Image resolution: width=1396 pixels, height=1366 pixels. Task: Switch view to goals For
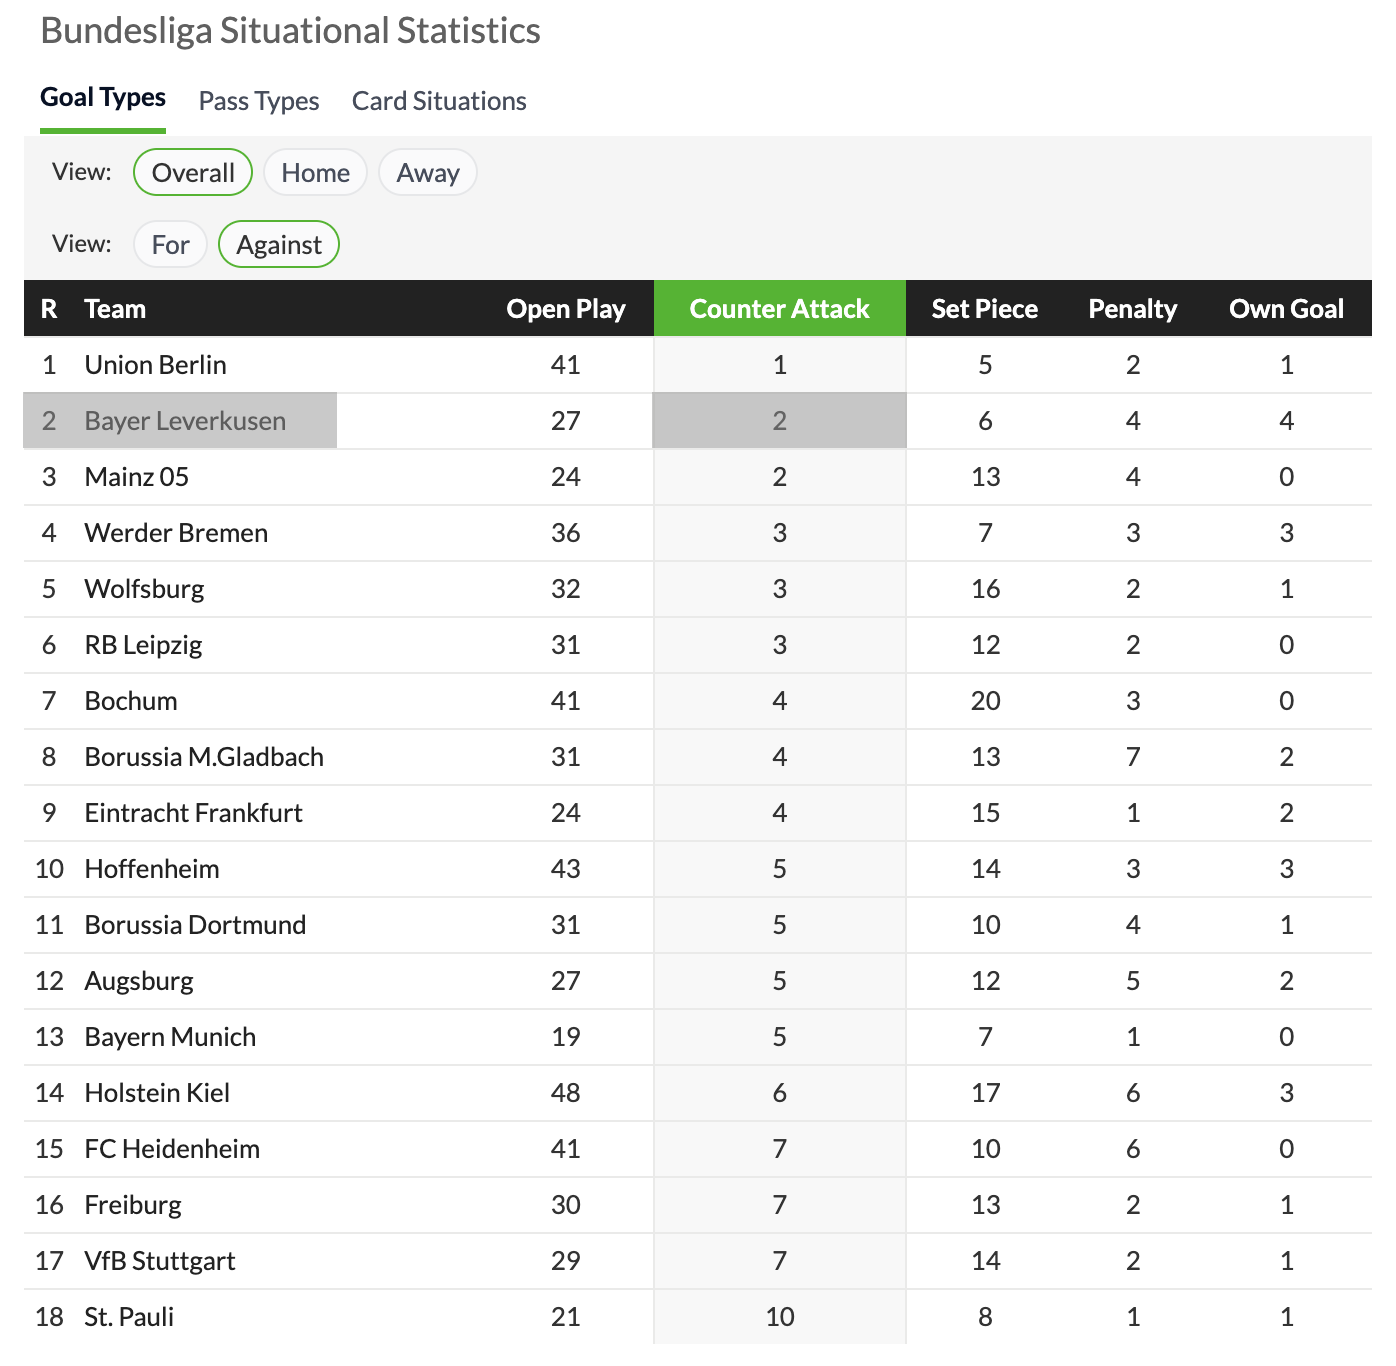click(x=170, y=245)
